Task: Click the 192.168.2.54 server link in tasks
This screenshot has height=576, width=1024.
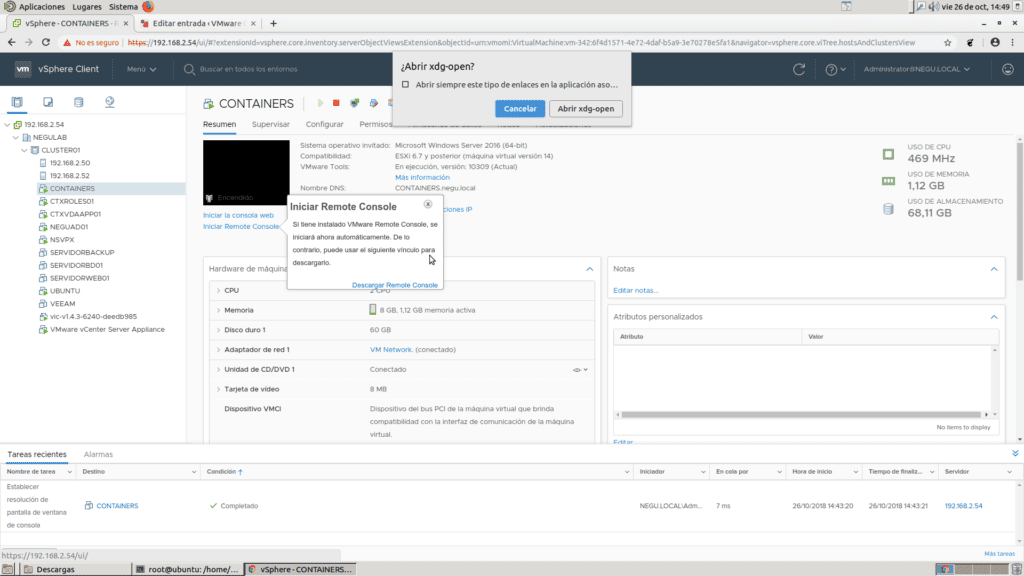Action: click(965, 506)
